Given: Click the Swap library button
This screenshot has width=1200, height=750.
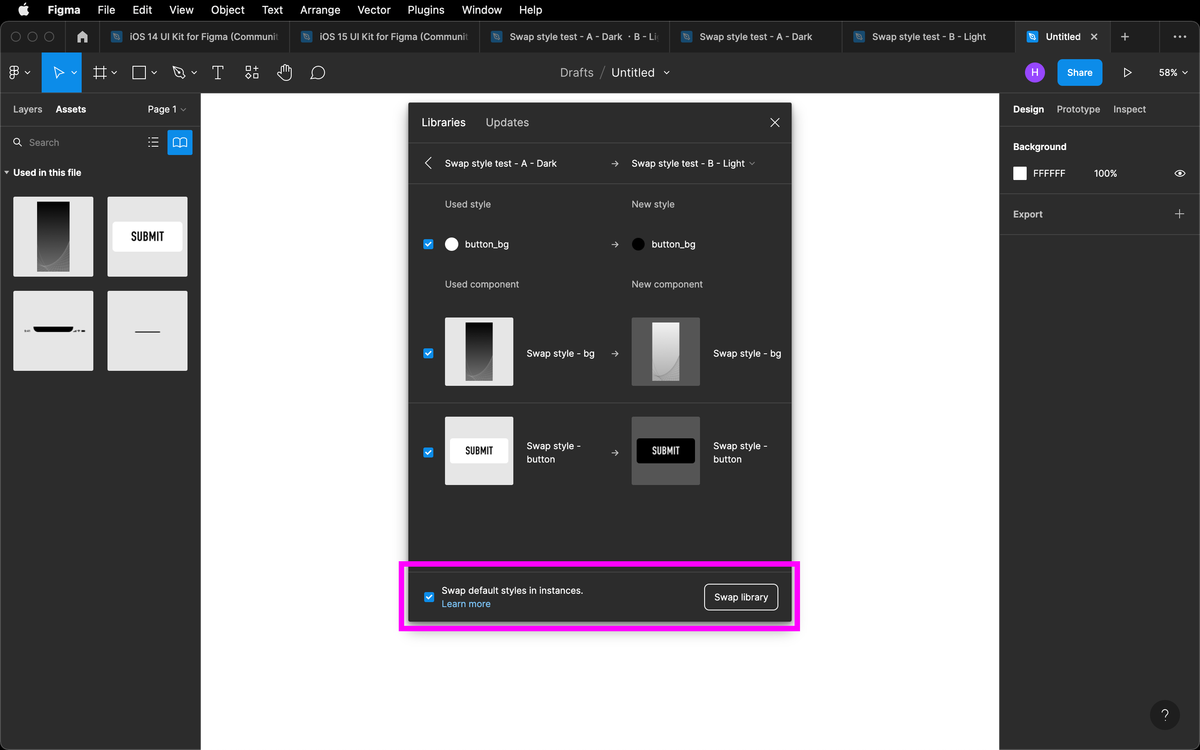Looking at the screenshot, I should tap(741, 597).
